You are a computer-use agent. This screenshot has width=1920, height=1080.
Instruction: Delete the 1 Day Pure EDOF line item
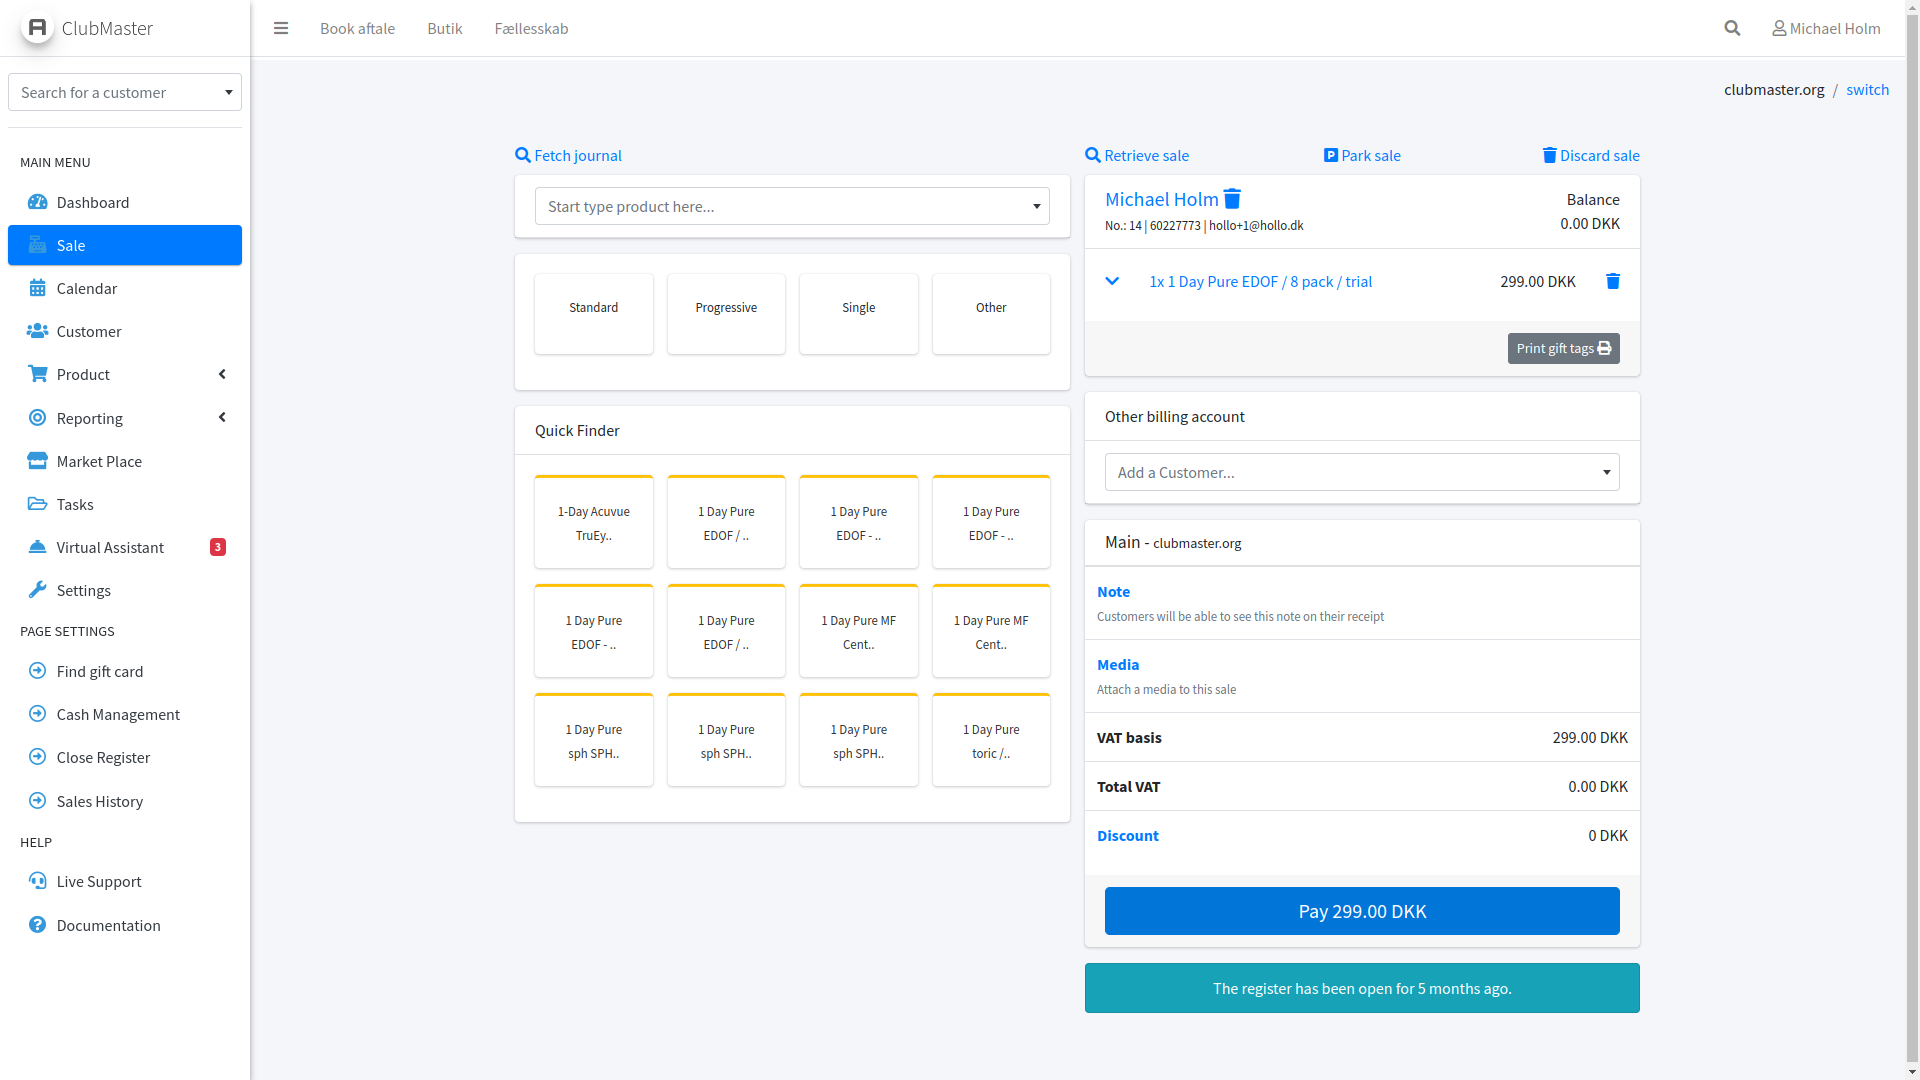(x=1612, y=281)
